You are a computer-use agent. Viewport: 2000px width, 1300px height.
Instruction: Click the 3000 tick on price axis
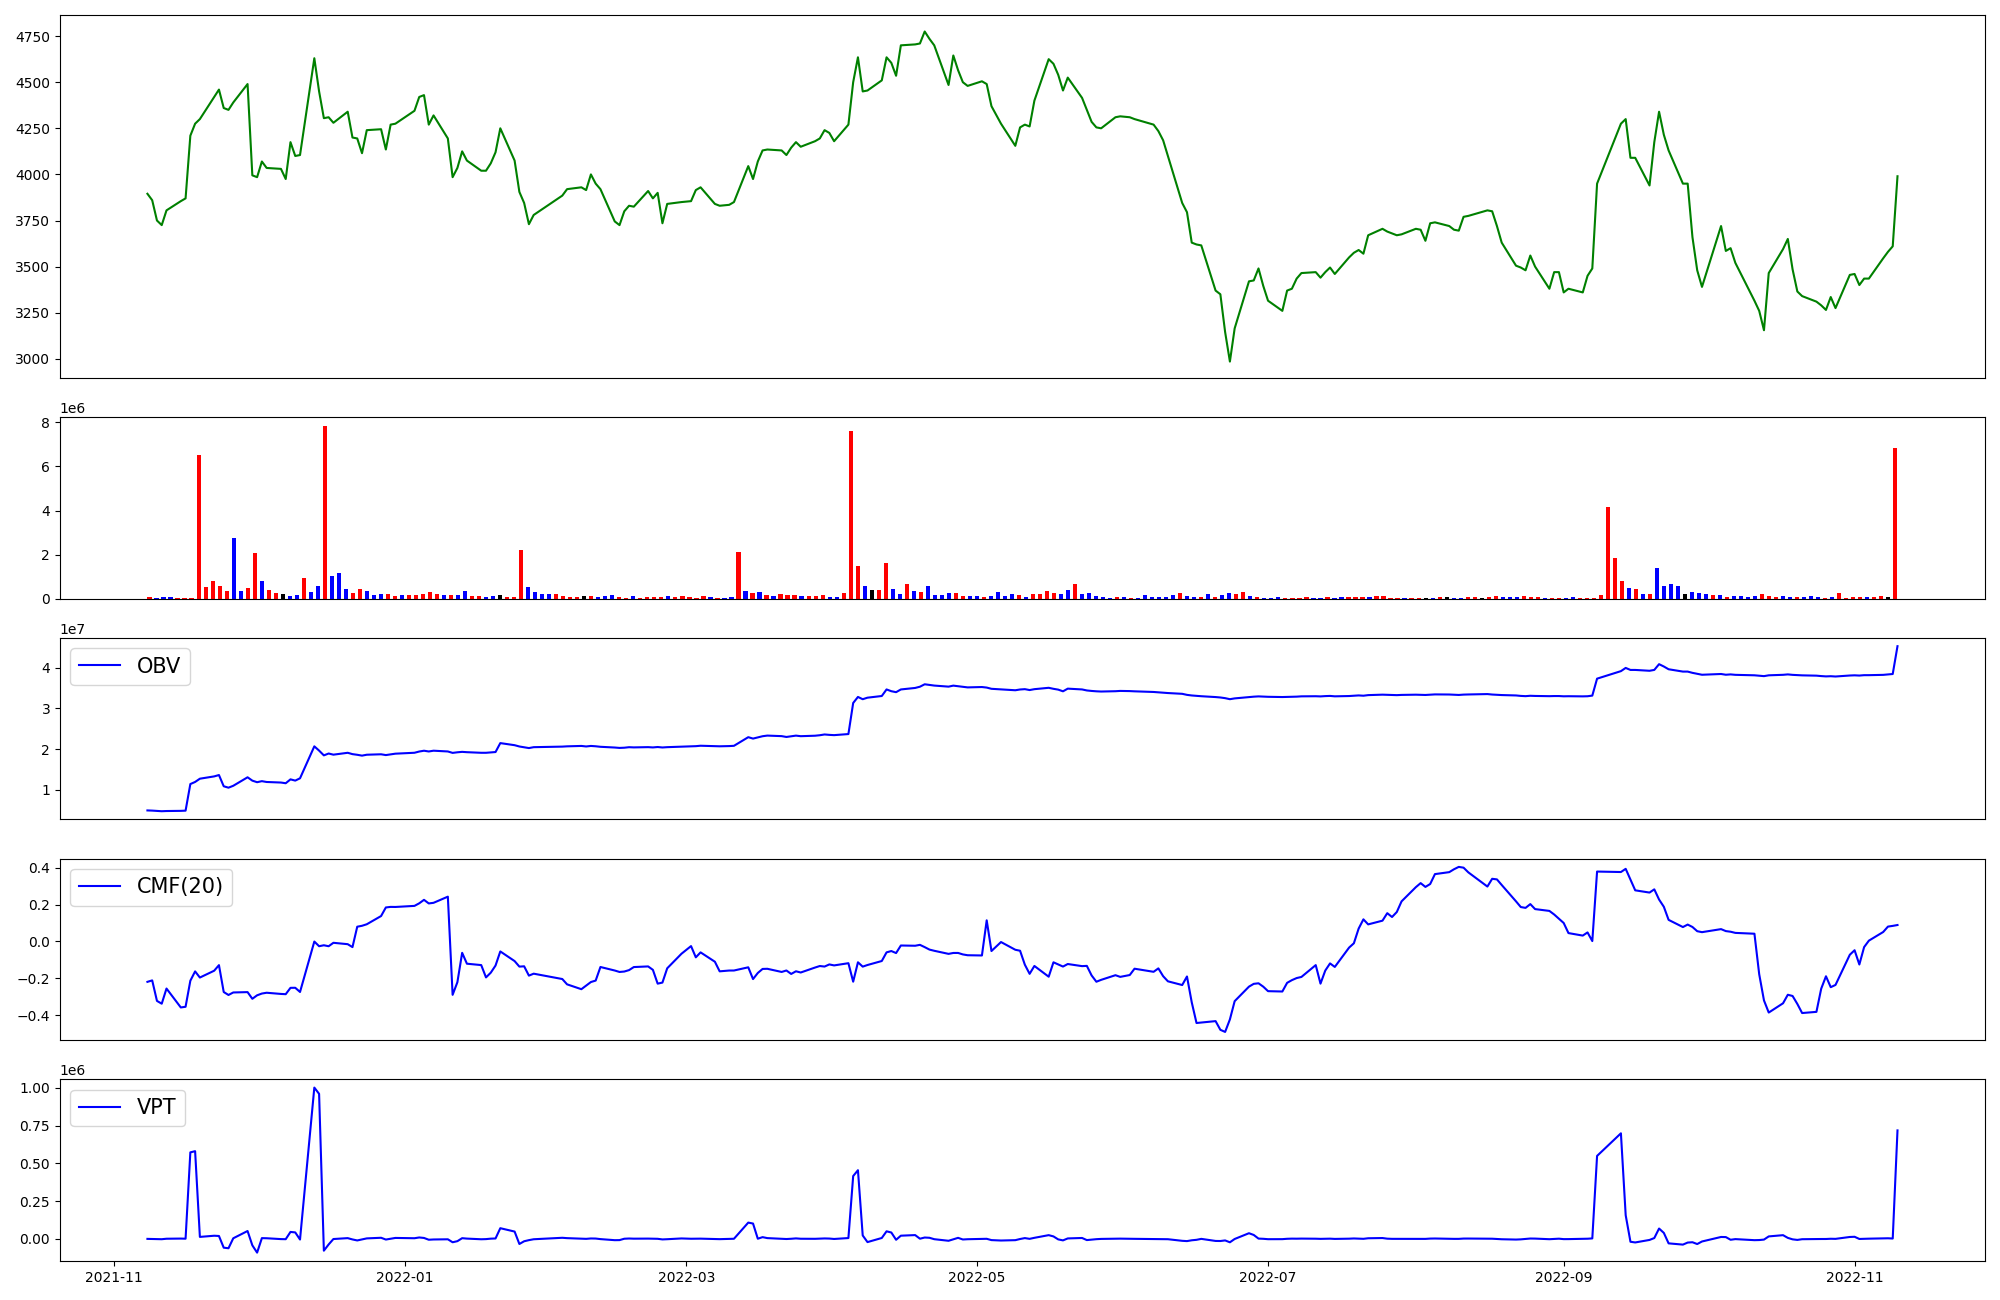[x=32, y=359]
